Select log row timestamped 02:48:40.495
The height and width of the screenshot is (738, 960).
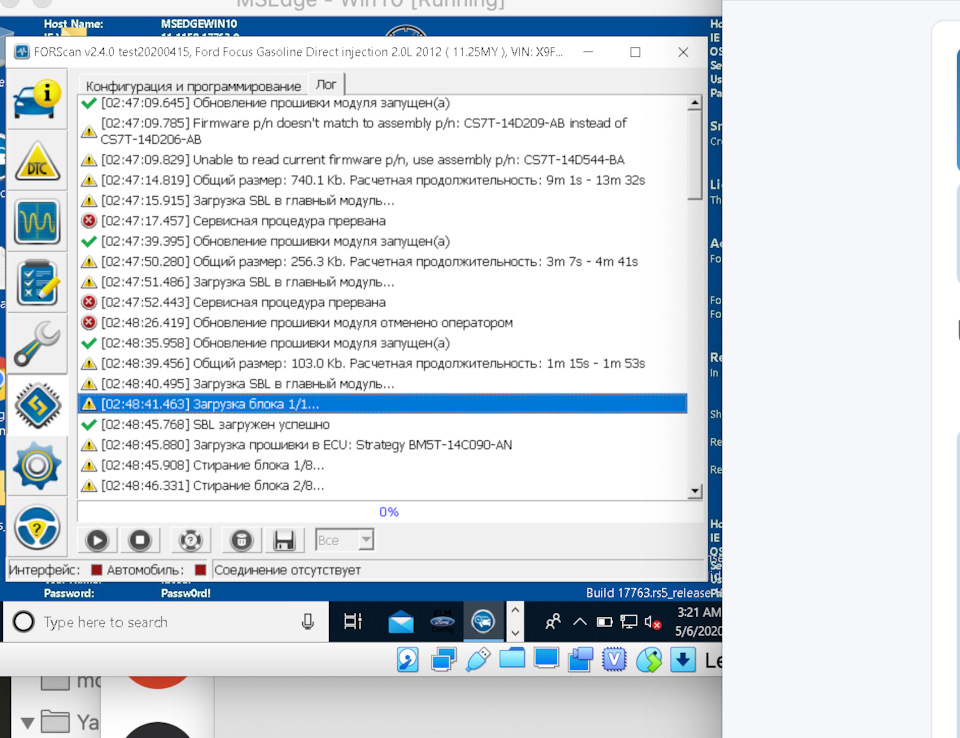[383, 383]
